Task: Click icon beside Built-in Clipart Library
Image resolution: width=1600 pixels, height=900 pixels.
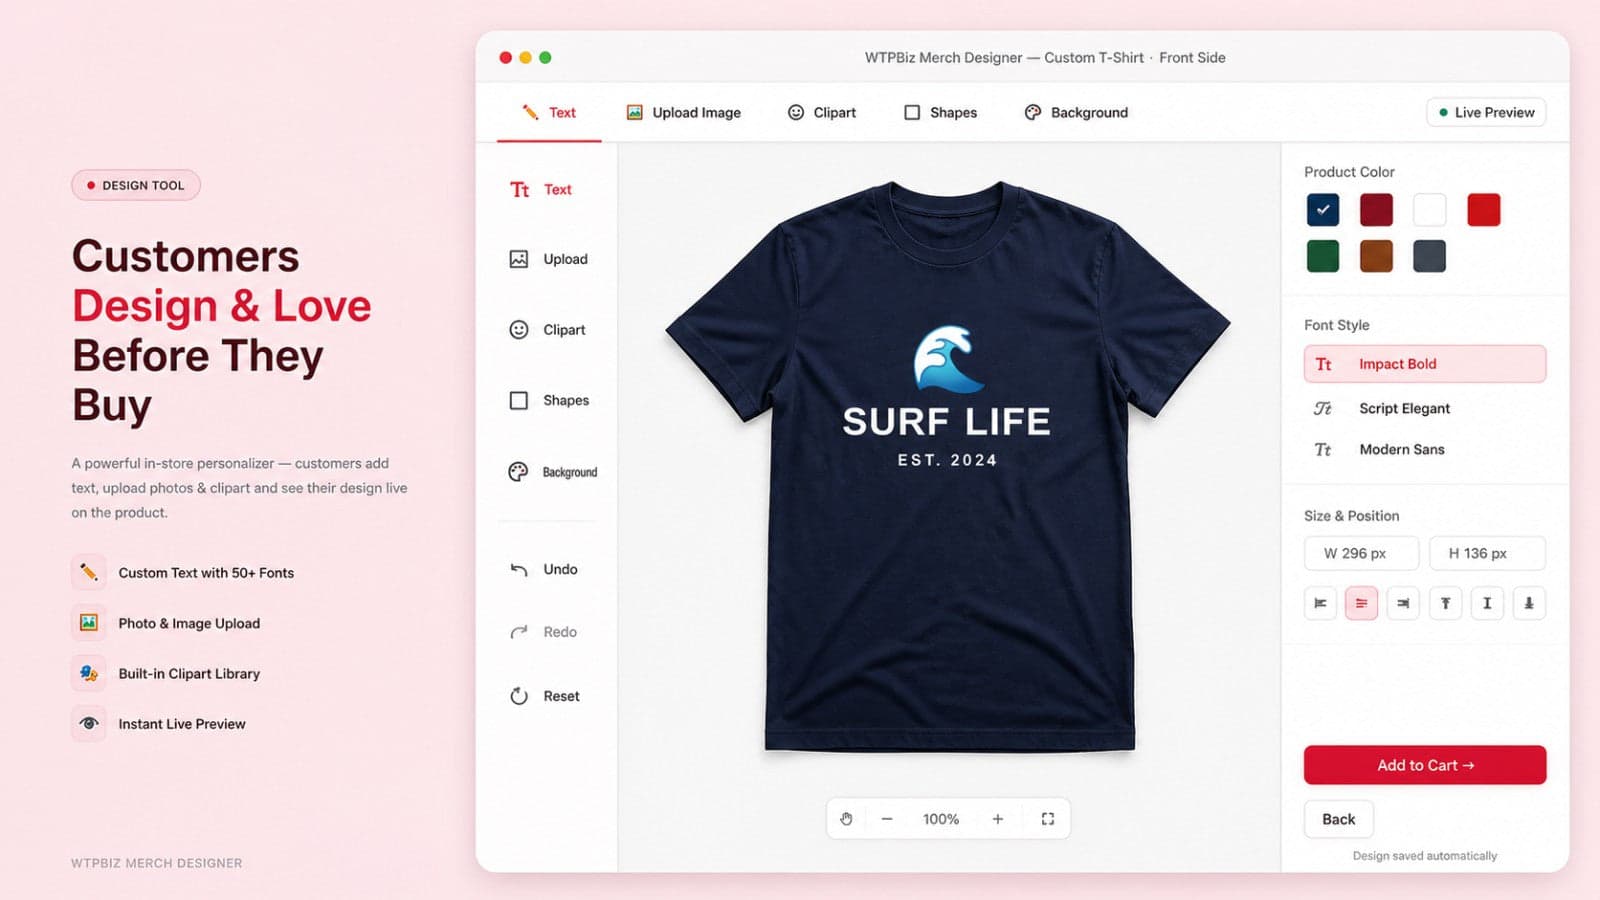Action: 89,673
